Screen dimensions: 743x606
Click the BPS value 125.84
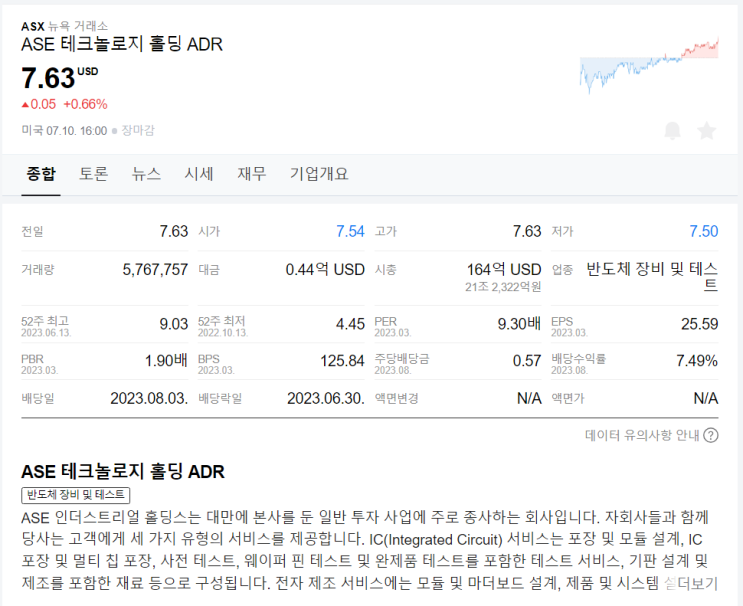pyautogui.click(x=342, y=361)
